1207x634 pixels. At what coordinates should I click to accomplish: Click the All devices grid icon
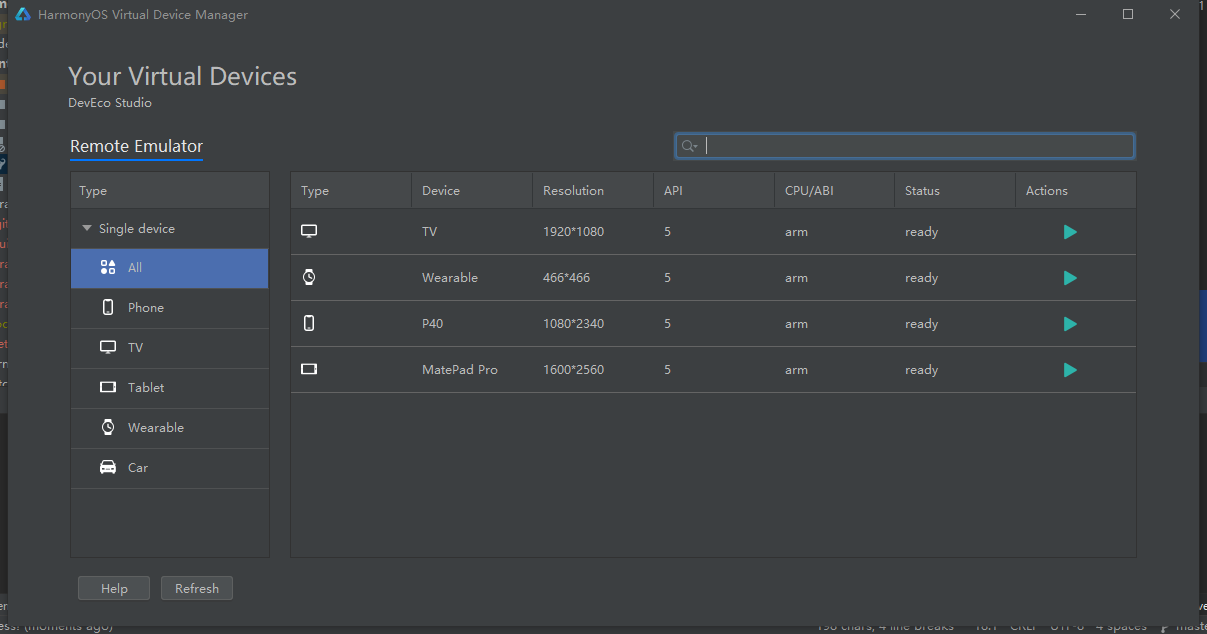108,267
